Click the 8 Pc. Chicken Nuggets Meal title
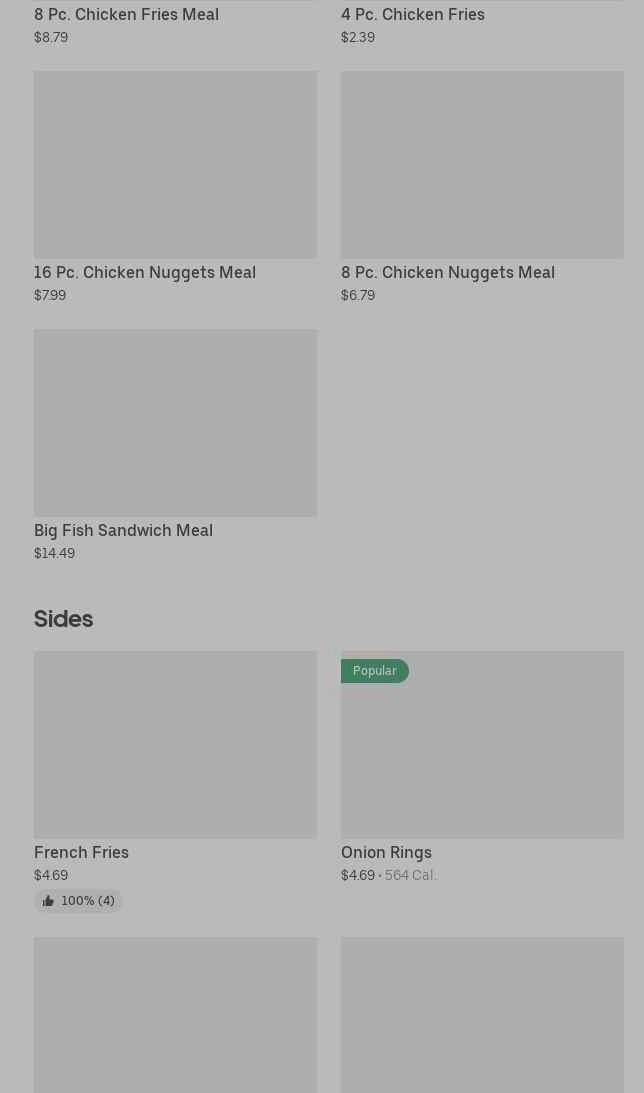 pos(447,272)
